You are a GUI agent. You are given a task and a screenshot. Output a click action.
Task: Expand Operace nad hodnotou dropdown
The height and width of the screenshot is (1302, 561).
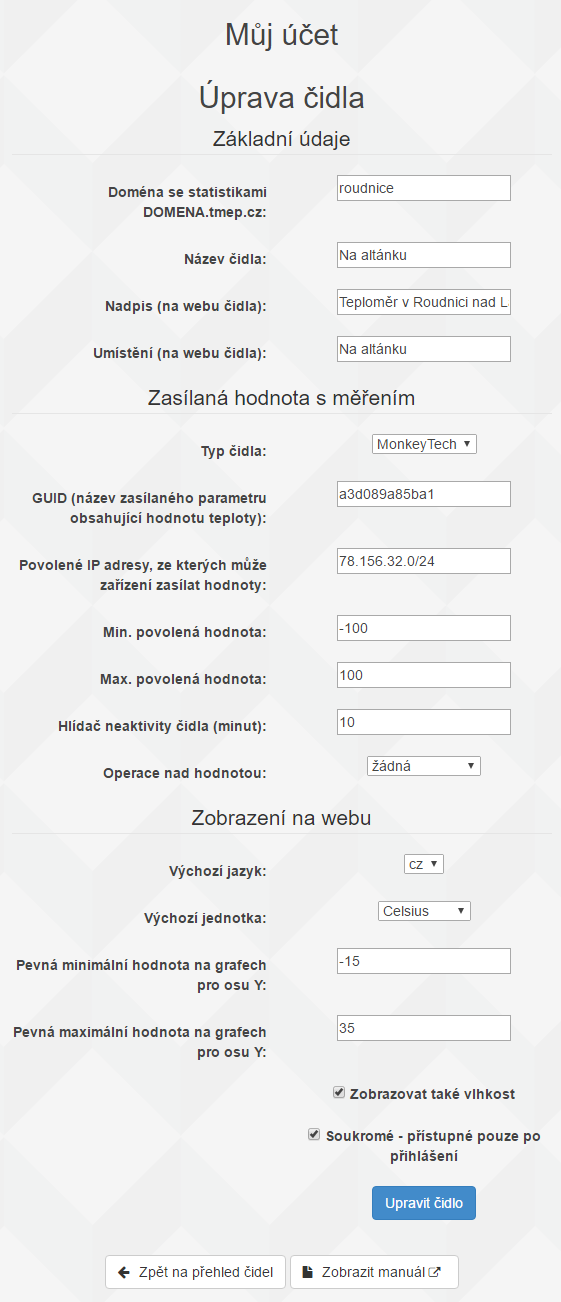point(424,766)
